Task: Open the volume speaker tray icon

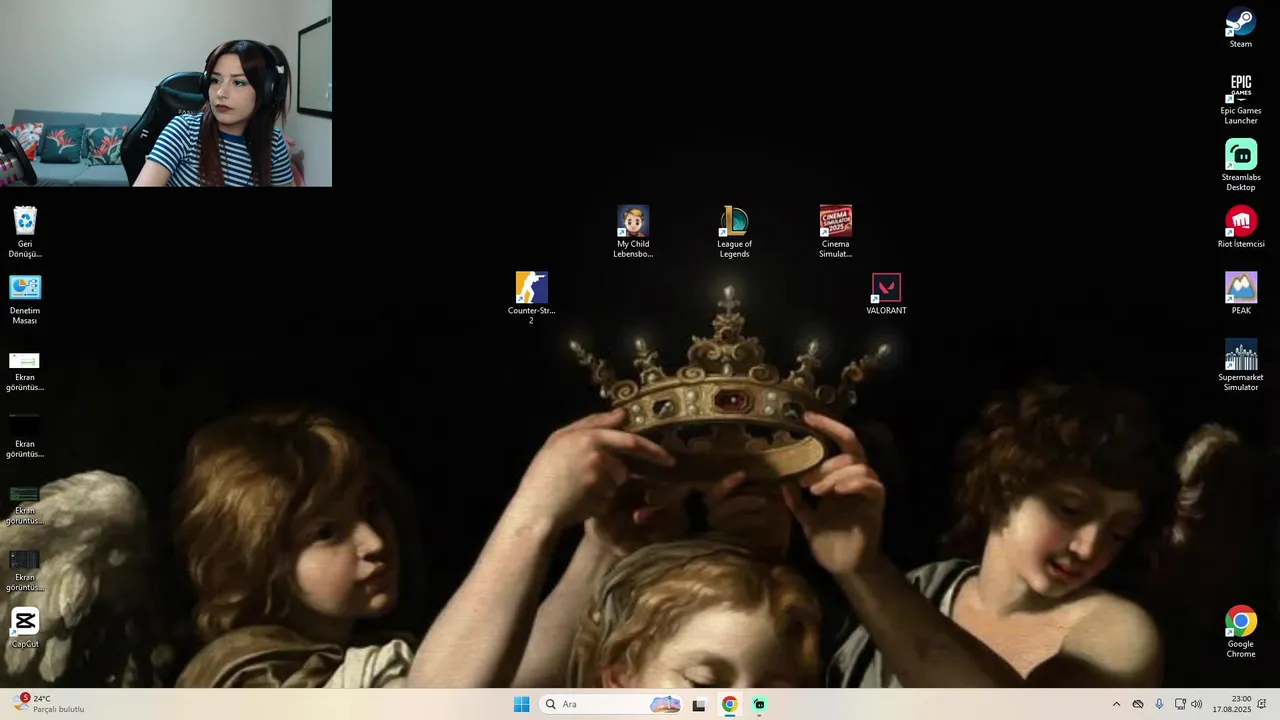Action: point(1197,704)
